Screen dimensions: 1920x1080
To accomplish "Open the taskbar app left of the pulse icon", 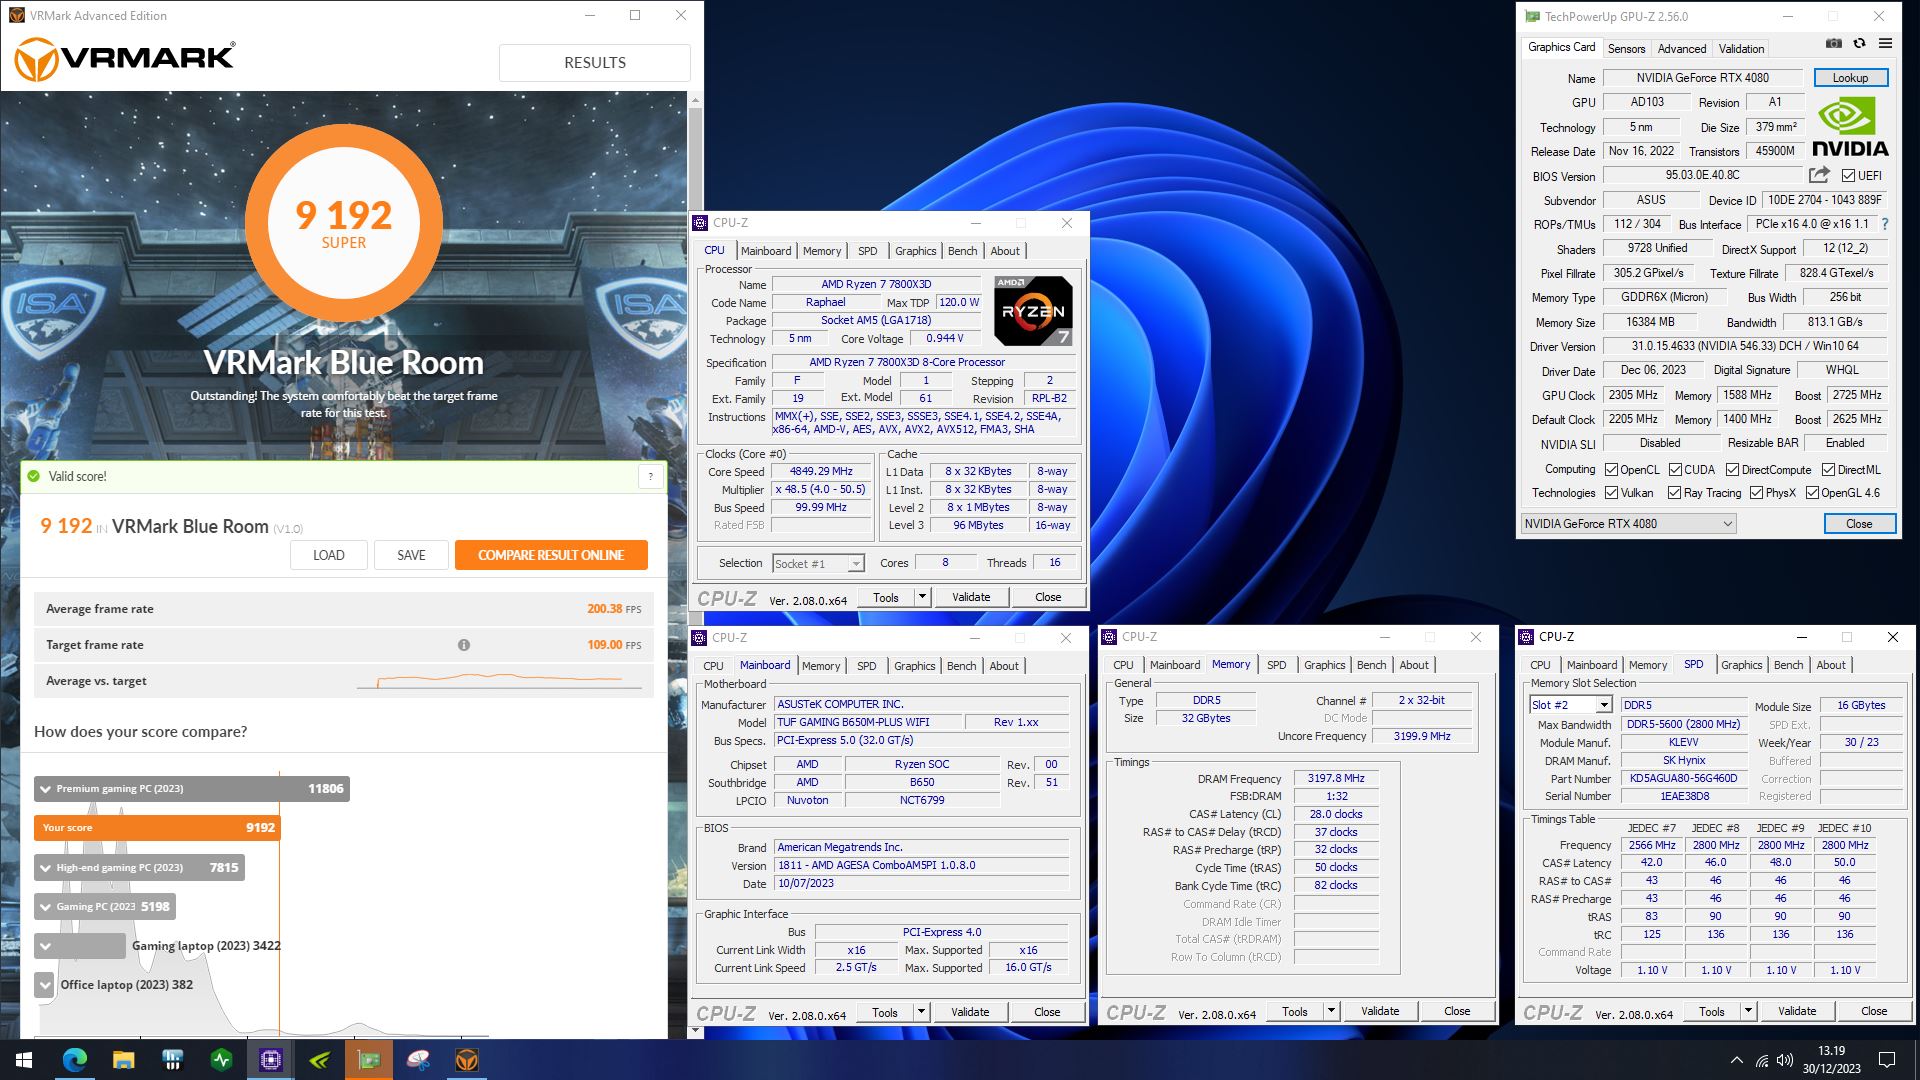I will (172, 1060).
